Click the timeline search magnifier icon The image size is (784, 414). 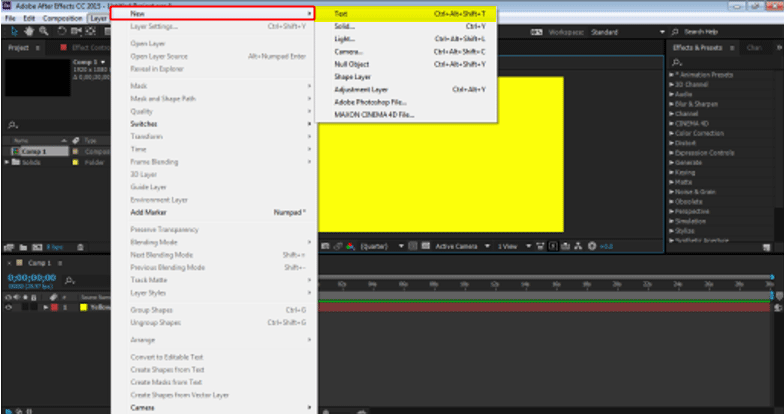(x=70, y=280)
